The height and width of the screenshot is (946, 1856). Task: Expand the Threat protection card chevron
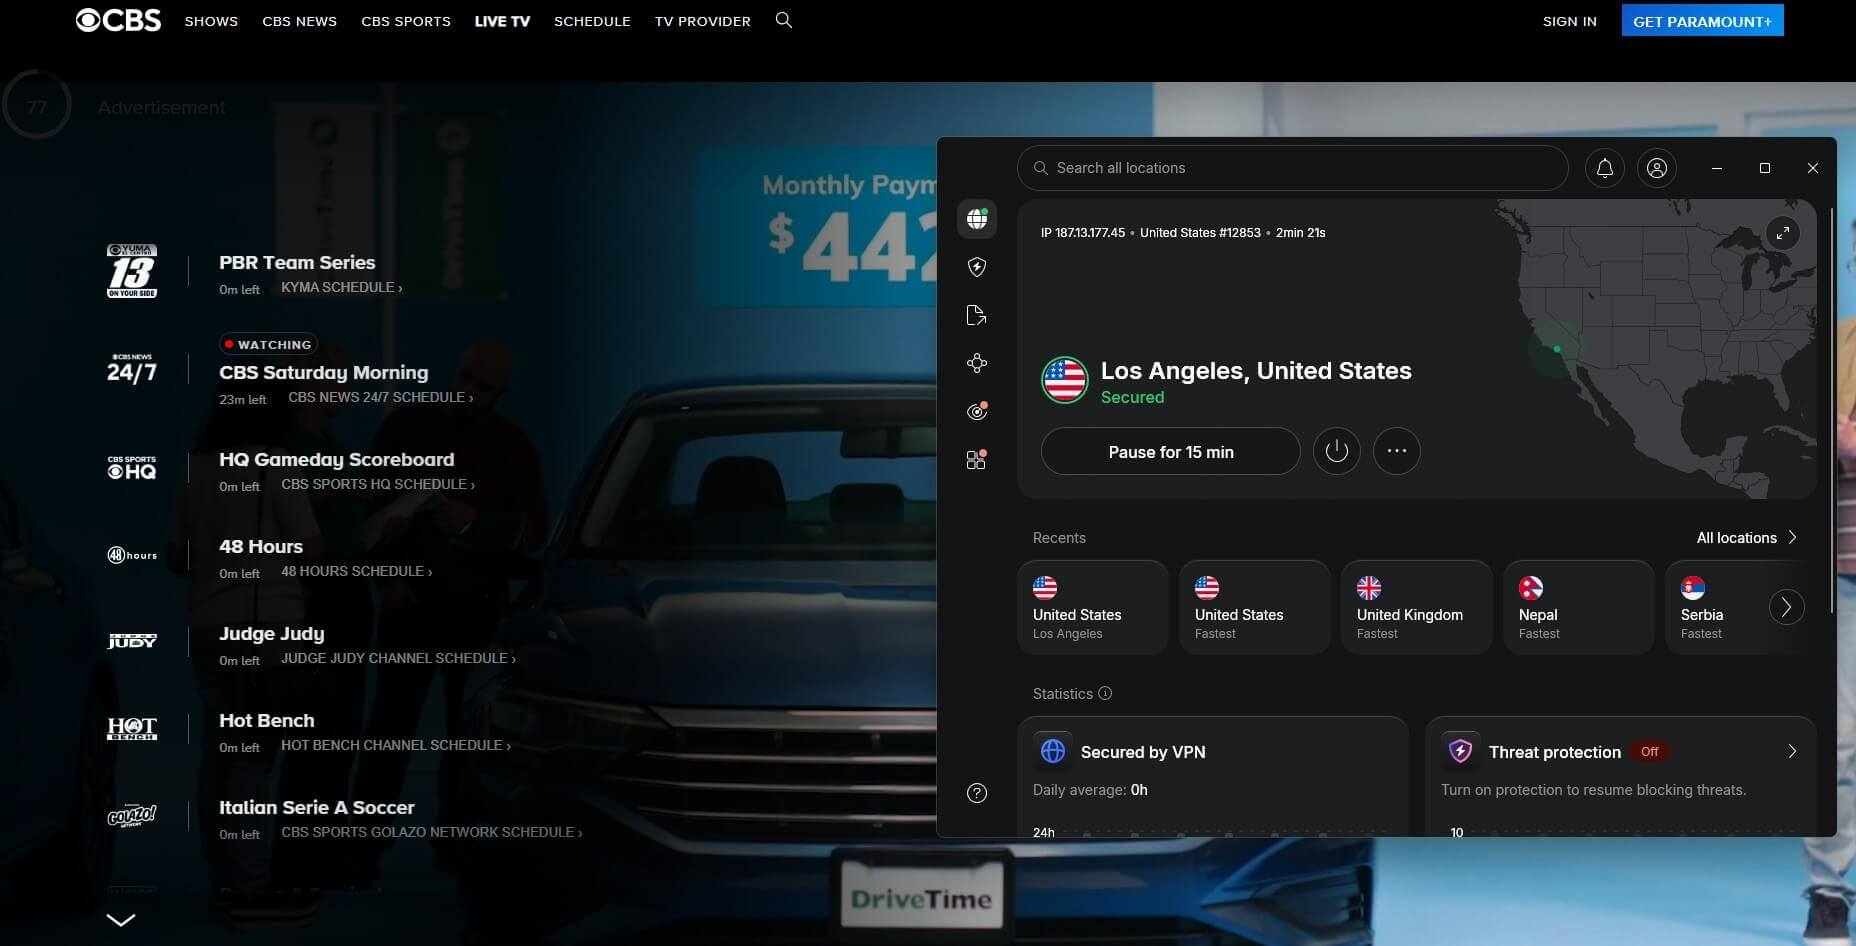(1792, 751)
